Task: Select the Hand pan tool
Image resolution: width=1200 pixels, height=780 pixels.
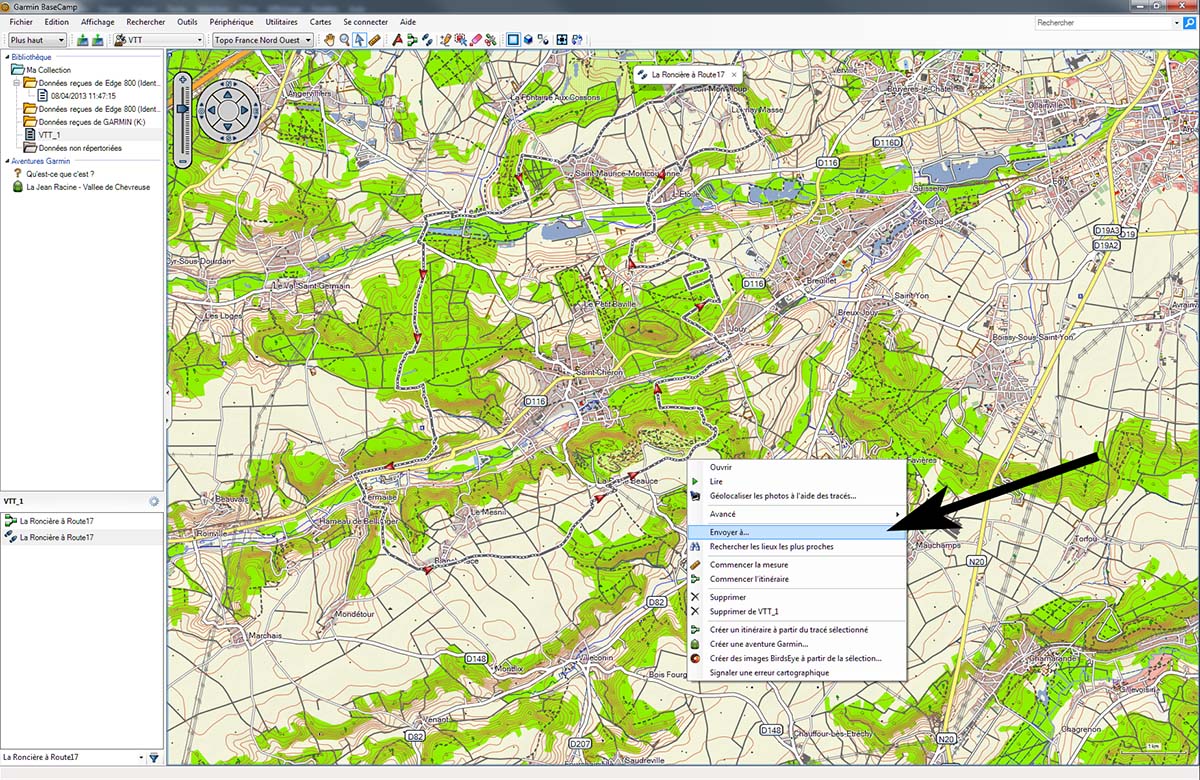Action: coord(329,40)
